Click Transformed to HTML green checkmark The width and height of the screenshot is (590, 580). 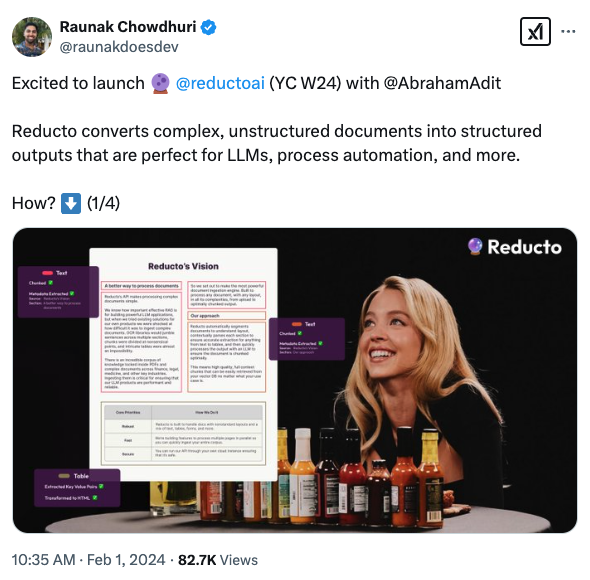point(95,498)
